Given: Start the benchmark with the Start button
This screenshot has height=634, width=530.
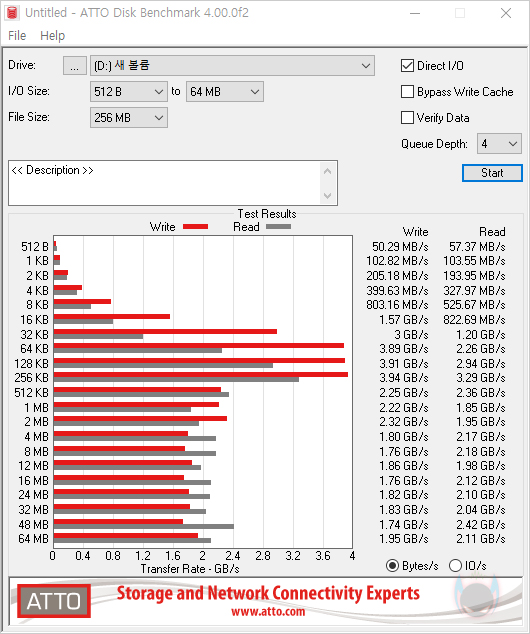Looking at the screenshot, I should [x=492, y=173].
